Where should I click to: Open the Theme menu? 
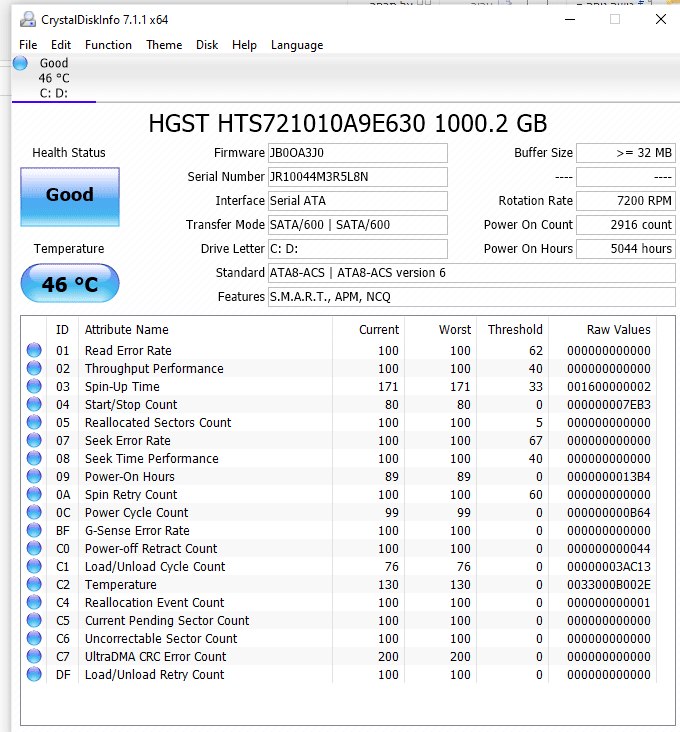point(164,45)
